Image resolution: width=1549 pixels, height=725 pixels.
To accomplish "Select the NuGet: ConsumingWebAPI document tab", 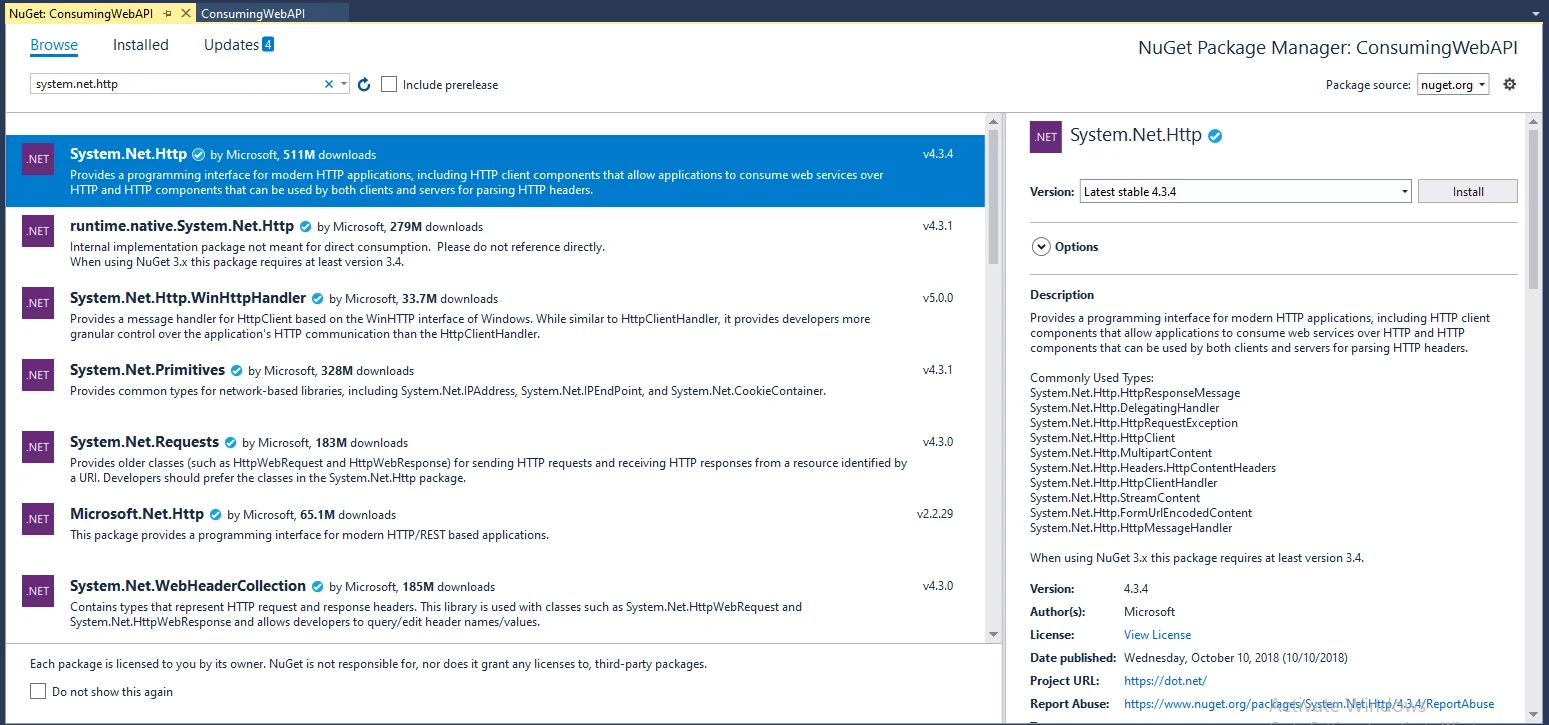I will [81, 13].
